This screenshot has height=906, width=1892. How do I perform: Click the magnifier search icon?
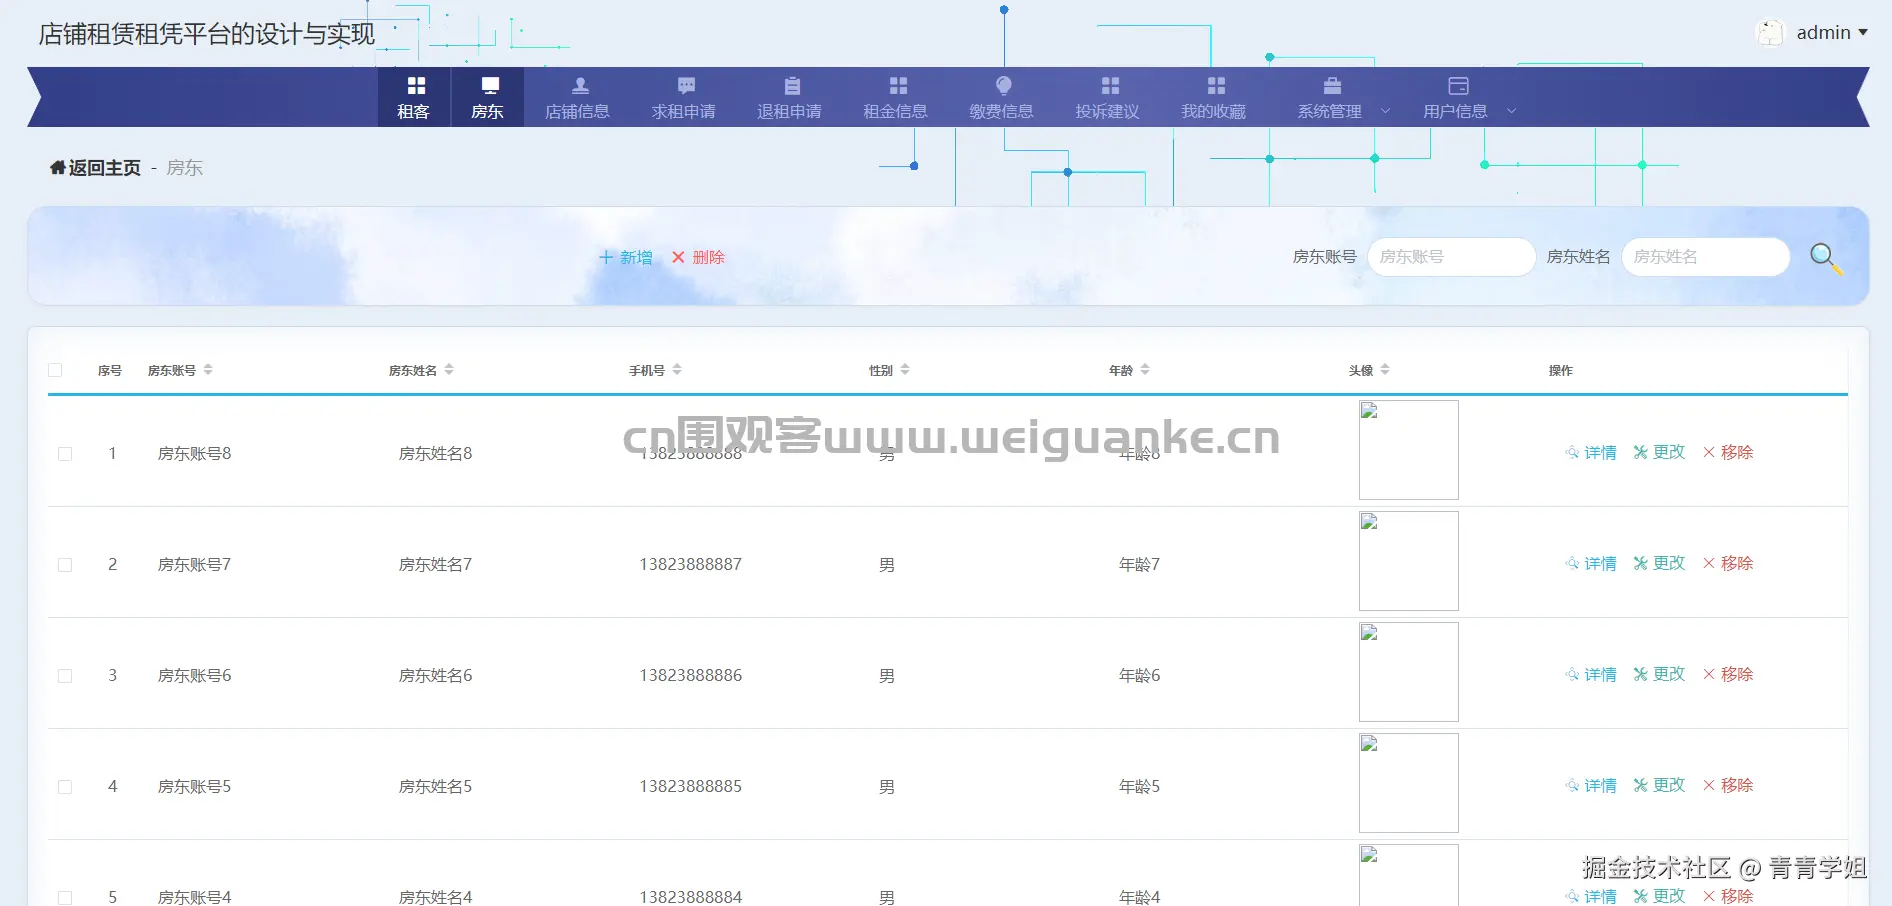coord(1826,259)
